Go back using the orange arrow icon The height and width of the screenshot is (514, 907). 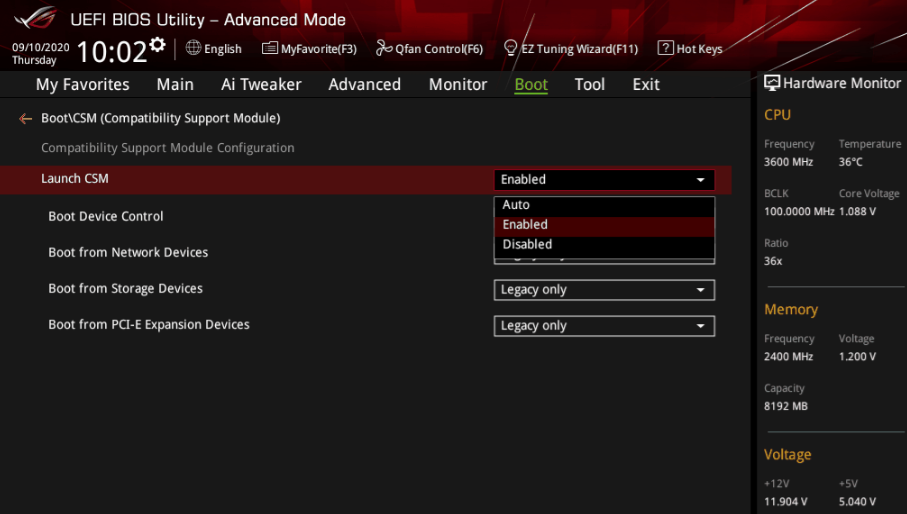pyautogui.click(x=25, y=119)
